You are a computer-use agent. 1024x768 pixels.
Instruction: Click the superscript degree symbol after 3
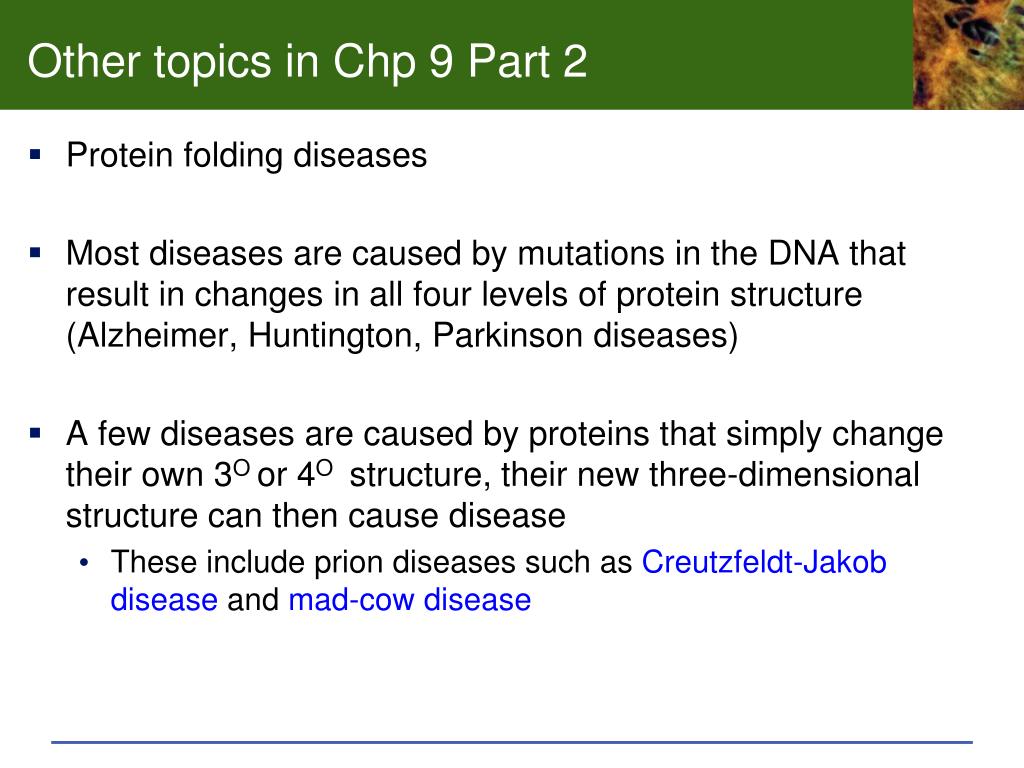pyautogui.click(x=242, y=468)
